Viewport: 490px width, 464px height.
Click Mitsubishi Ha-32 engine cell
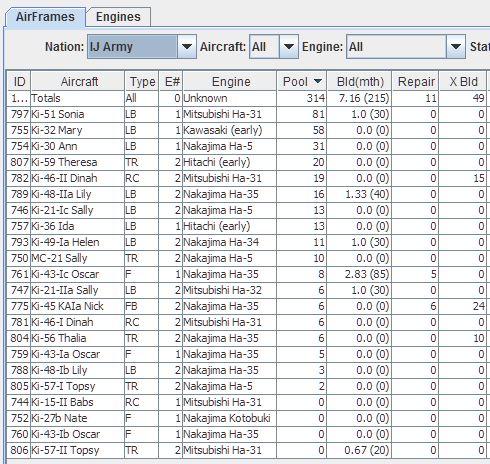[230, 290]
